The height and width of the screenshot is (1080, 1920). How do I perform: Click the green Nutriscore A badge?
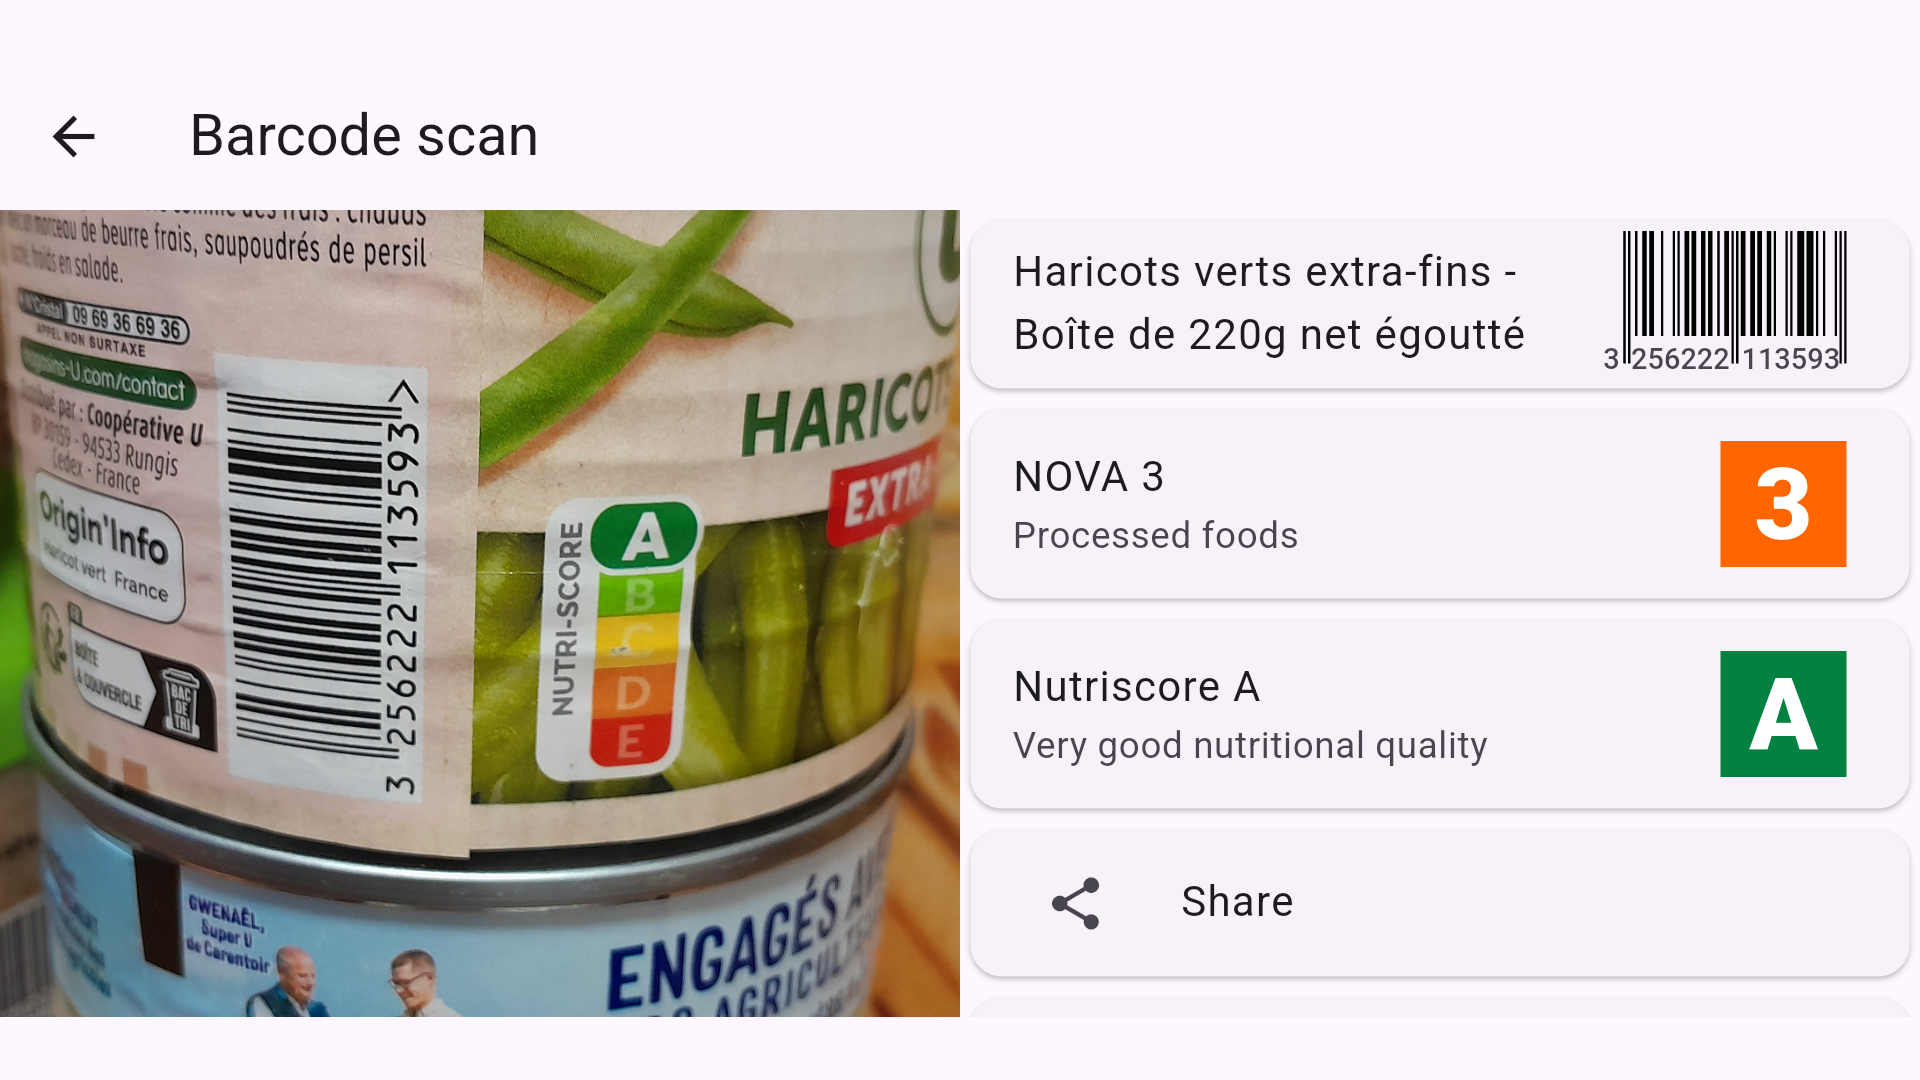[1783, 714]
